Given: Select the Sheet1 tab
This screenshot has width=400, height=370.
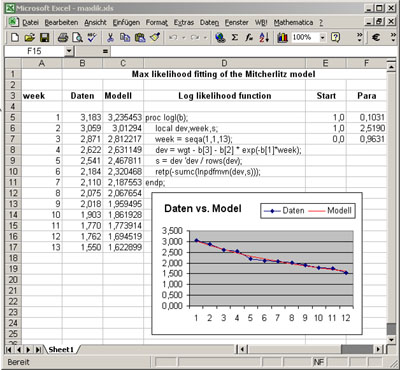Looking at the screenshot, I should 60,349.
